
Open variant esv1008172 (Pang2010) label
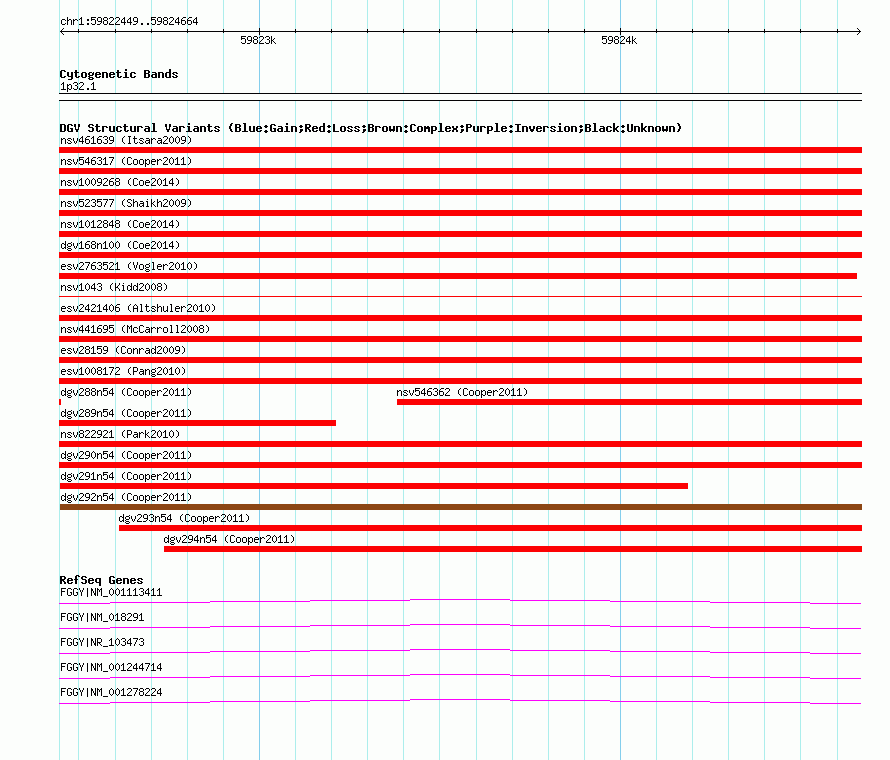[123, 371]
